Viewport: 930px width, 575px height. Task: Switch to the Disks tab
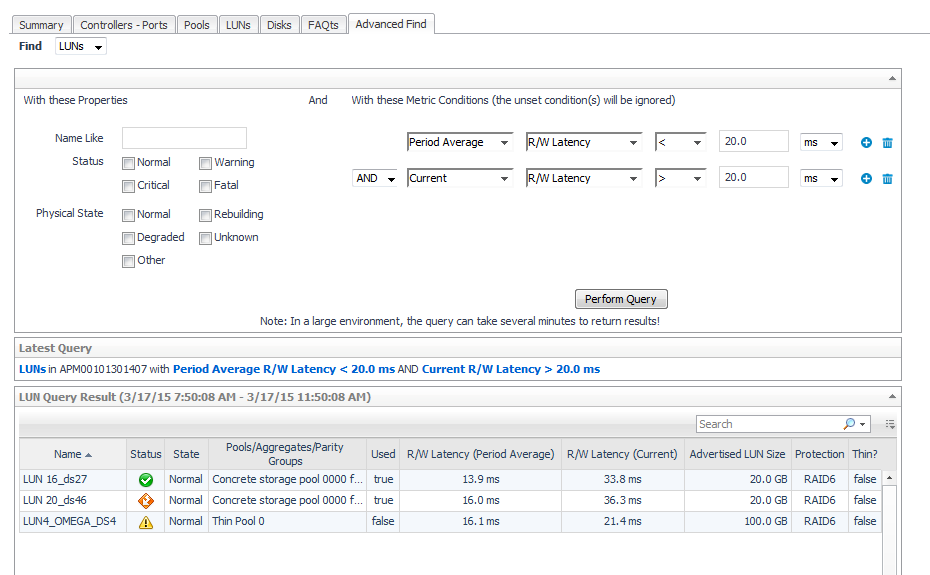coord(279,25)
